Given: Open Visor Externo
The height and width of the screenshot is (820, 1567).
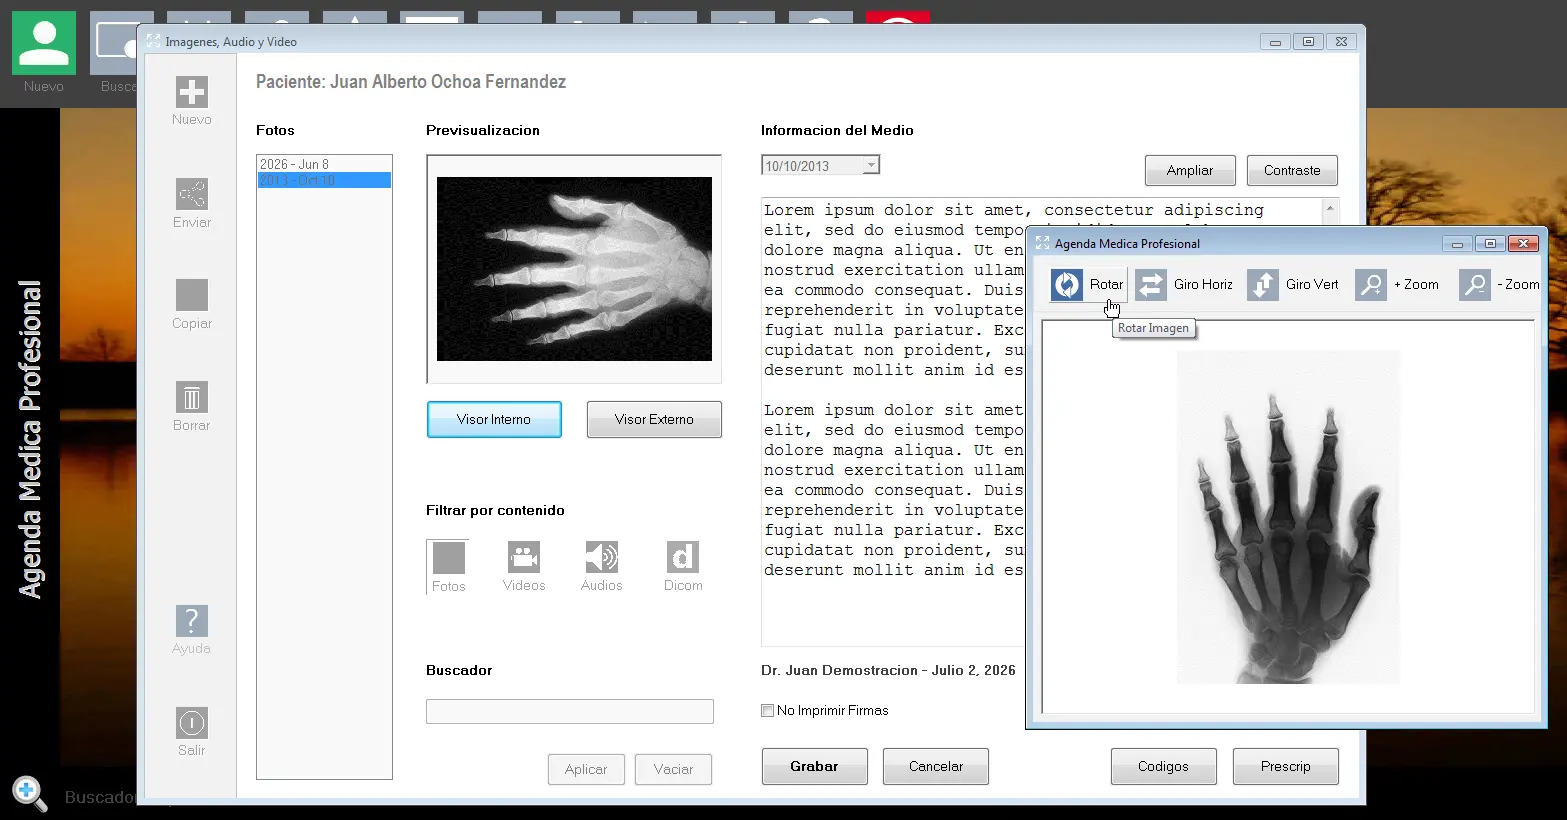Looking at the screenshot, I should pos(654,420).
